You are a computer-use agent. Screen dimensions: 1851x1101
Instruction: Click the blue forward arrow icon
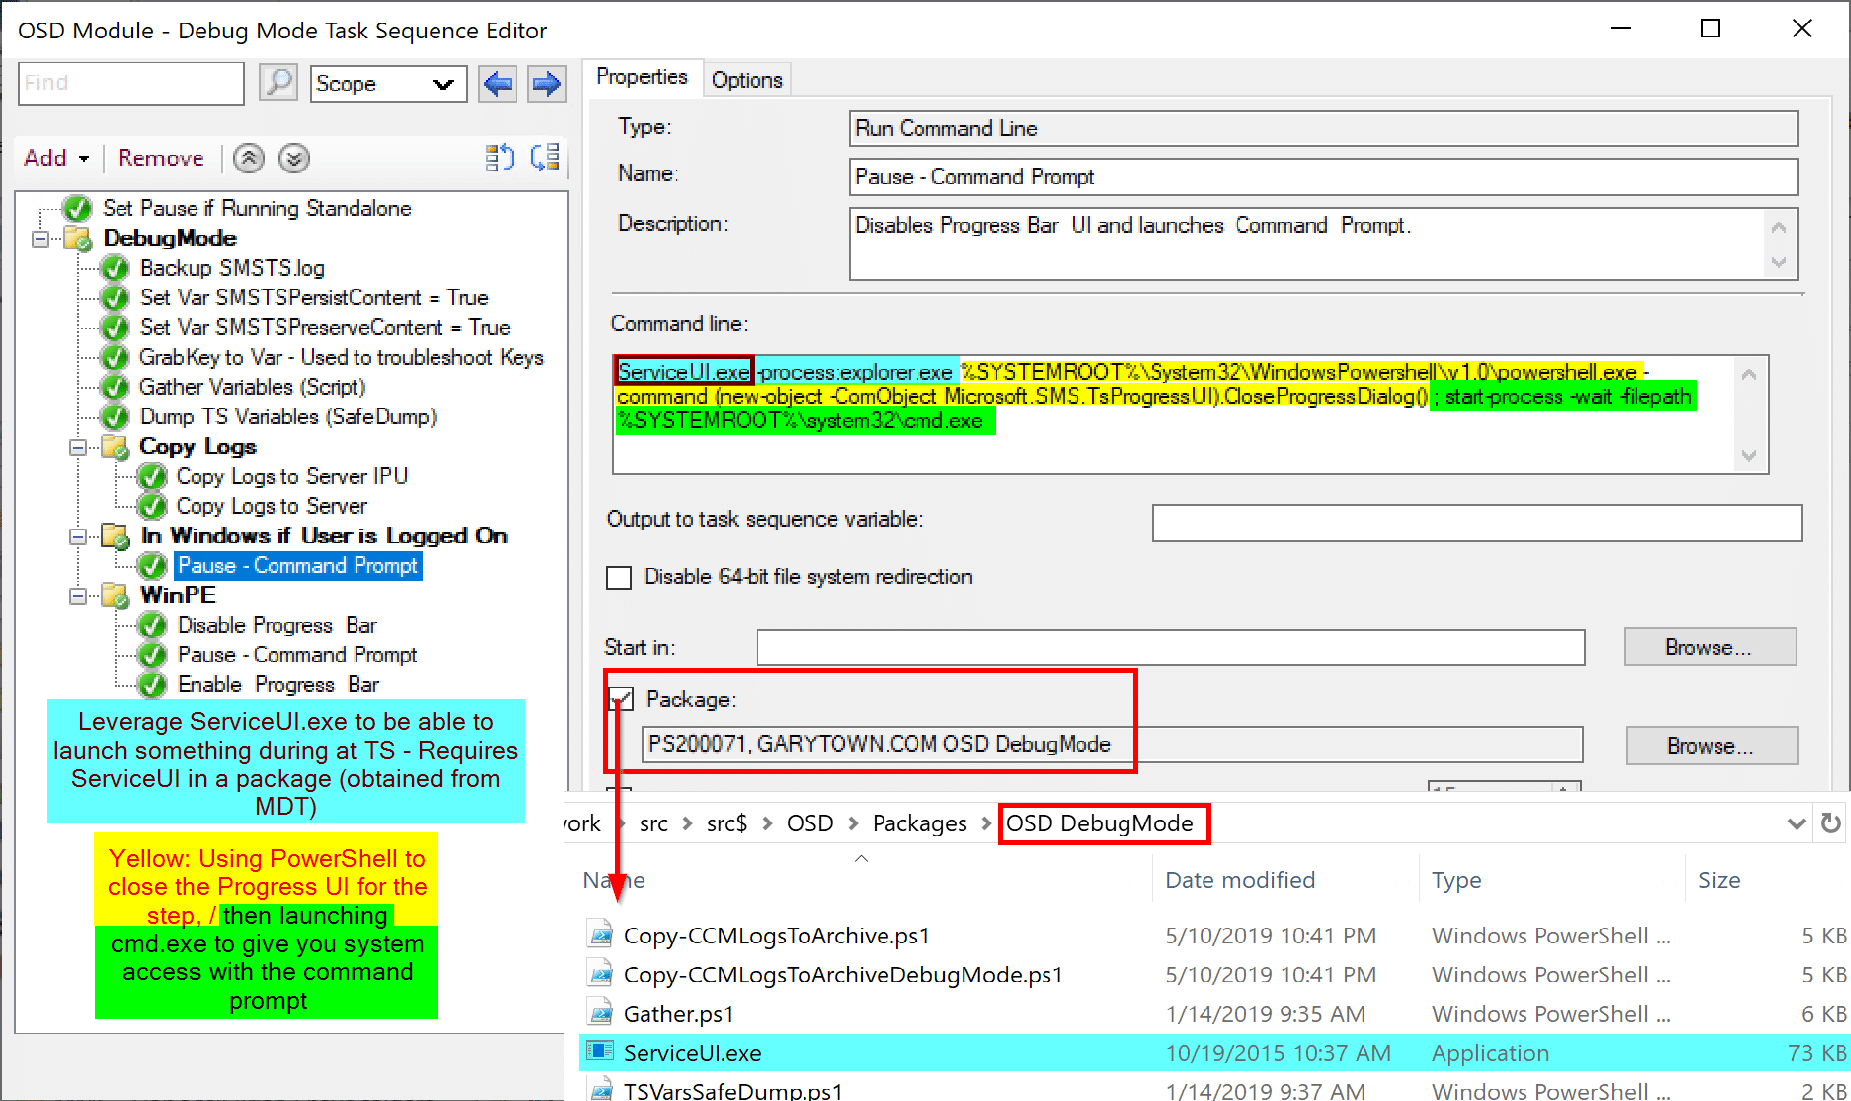pyautogui.click(x=546, y=84)
